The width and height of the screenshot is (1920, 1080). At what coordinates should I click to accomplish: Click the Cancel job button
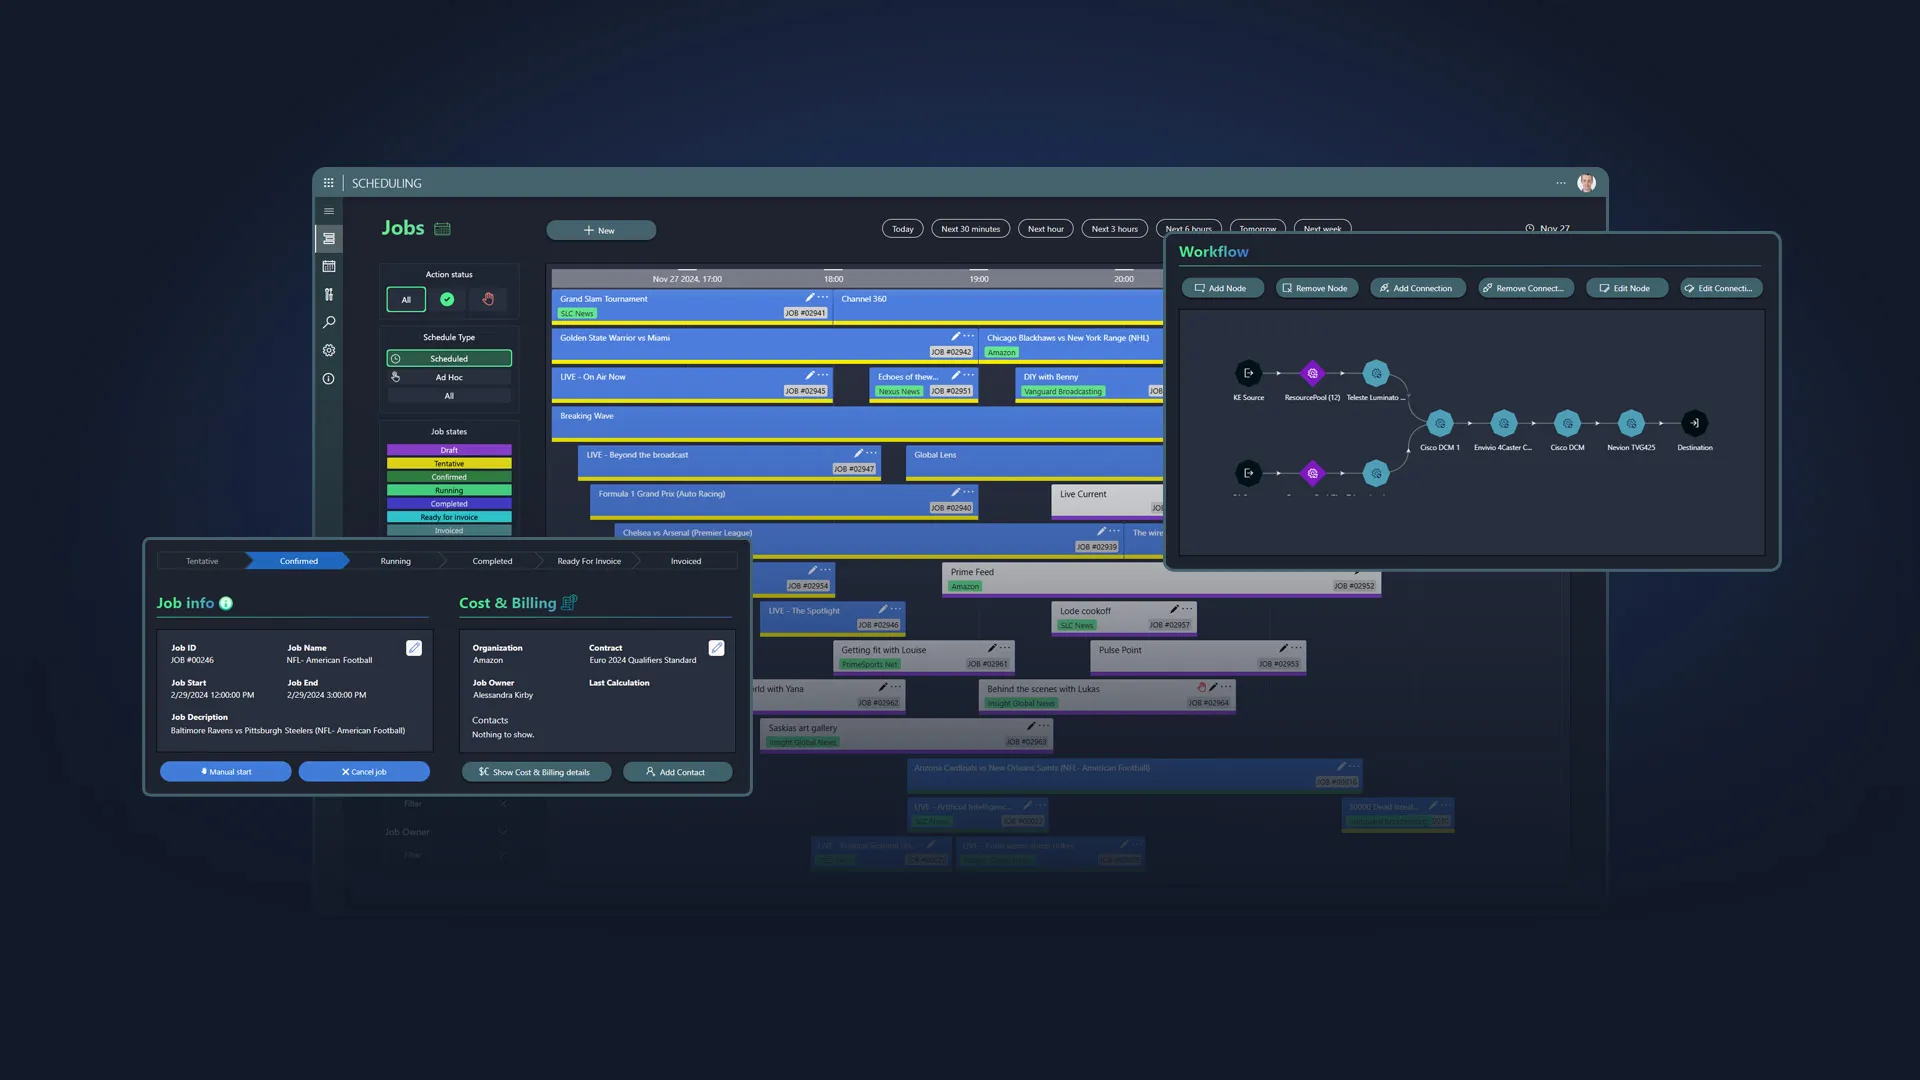364,772
